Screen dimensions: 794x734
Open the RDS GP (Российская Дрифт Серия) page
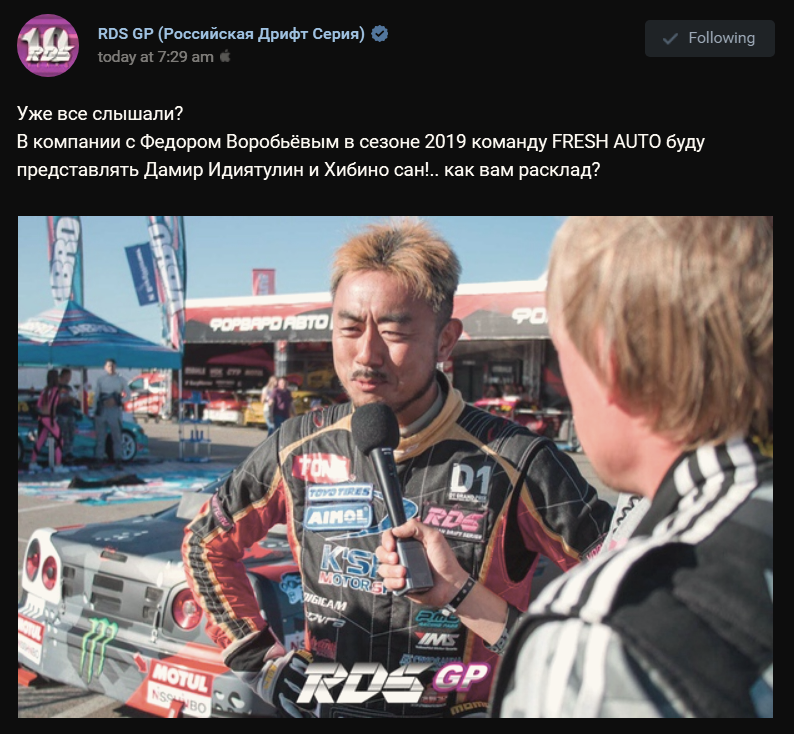tap(231, 34)
